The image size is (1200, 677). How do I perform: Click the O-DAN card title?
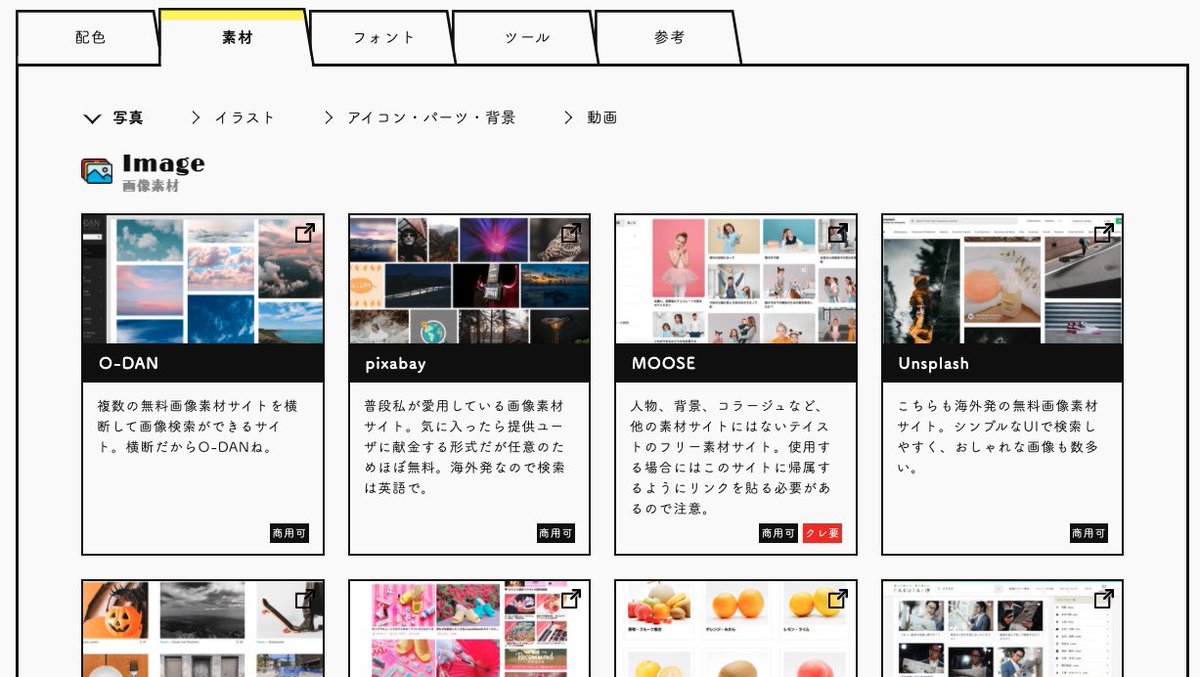coord(129,363)
